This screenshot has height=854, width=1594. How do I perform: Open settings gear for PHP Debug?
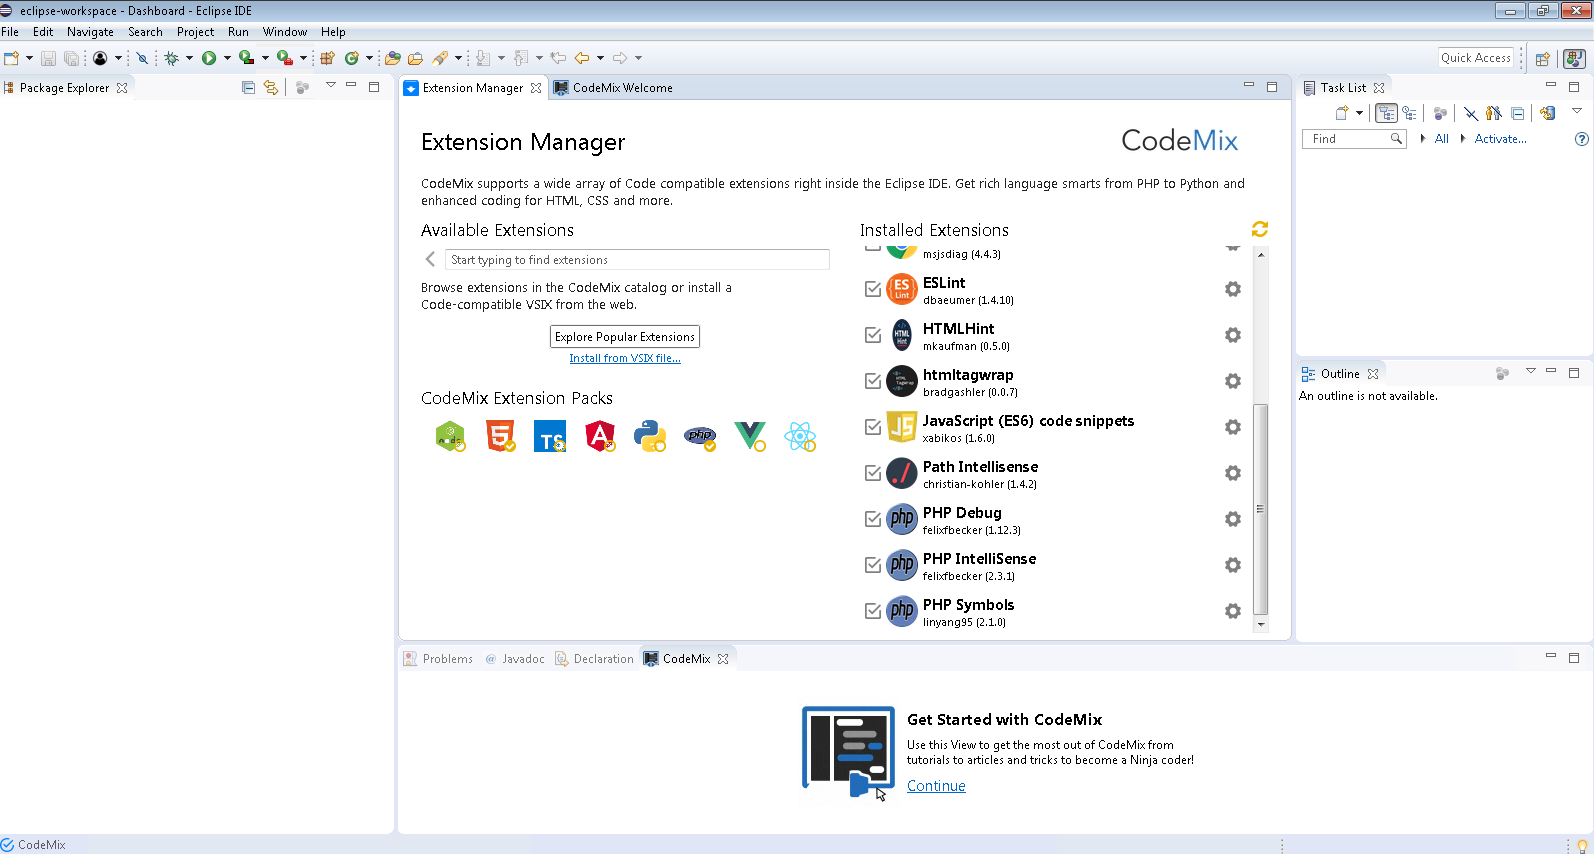click(1233, 519)
